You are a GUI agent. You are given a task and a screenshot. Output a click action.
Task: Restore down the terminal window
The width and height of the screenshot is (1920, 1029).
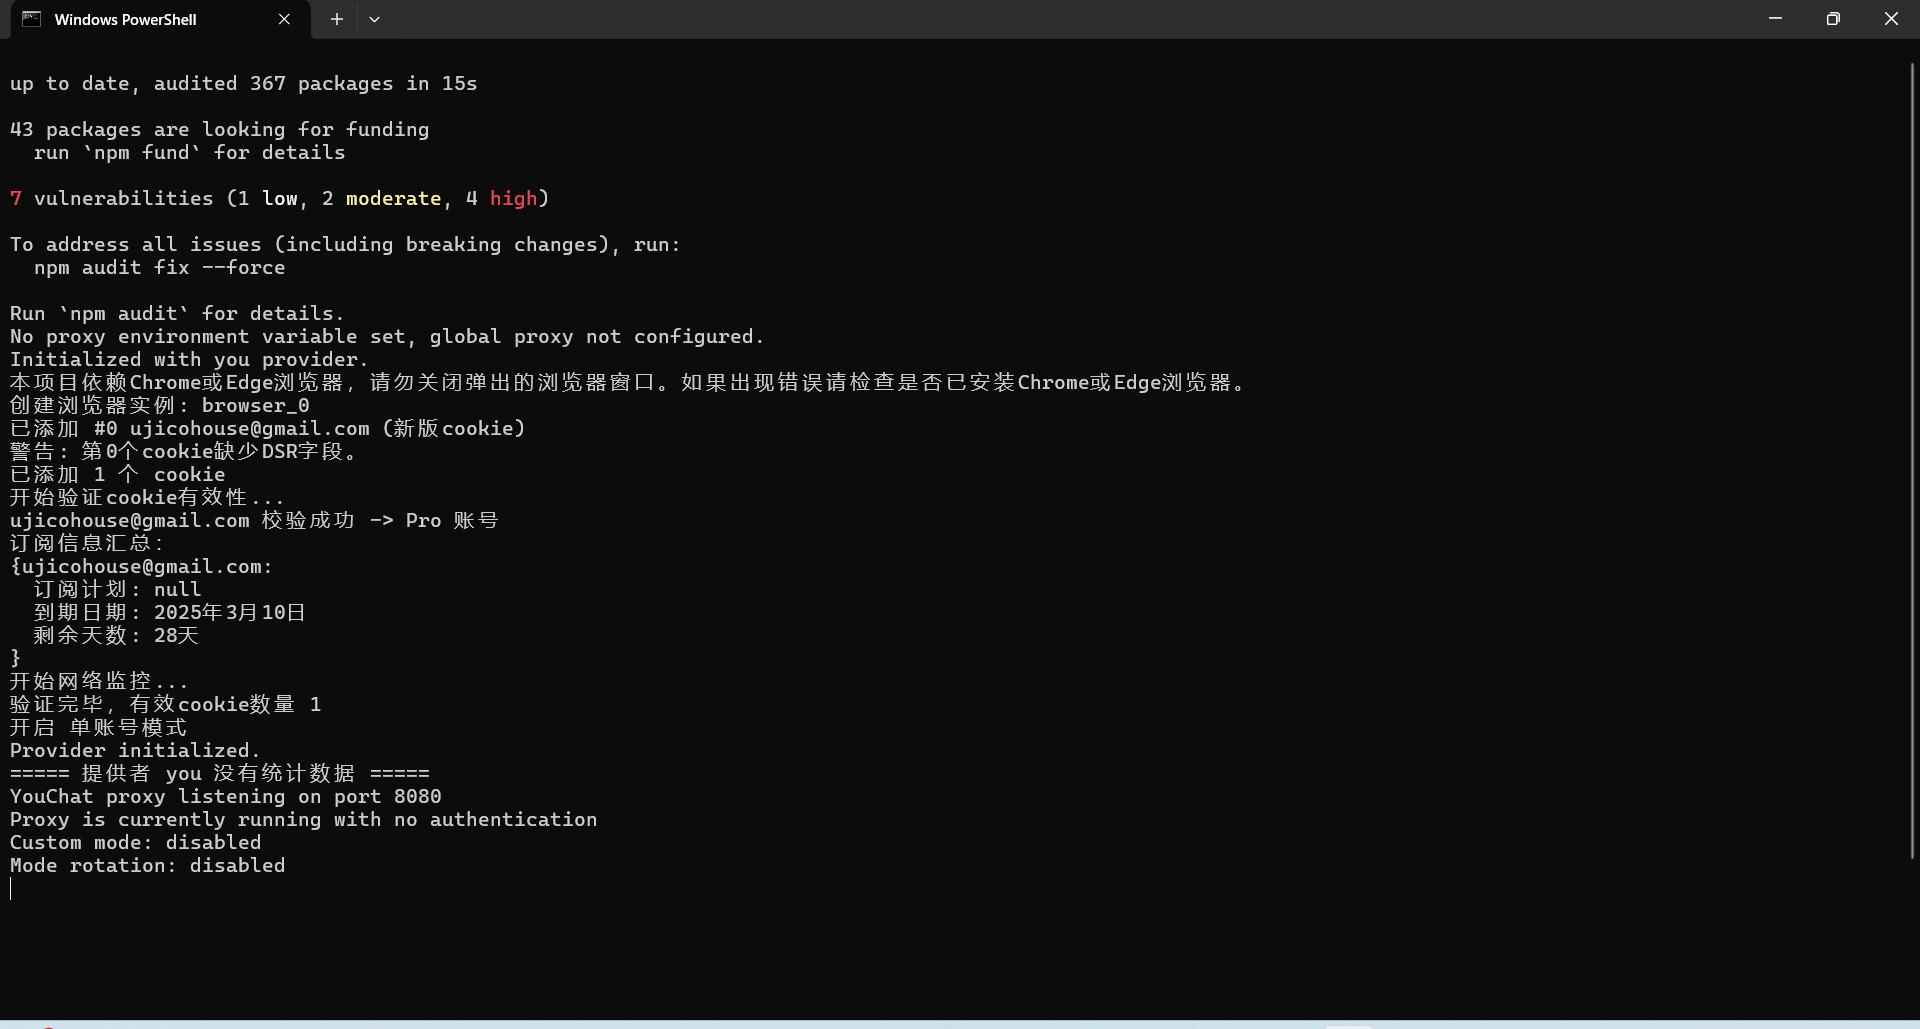(x=1833, y=19)
